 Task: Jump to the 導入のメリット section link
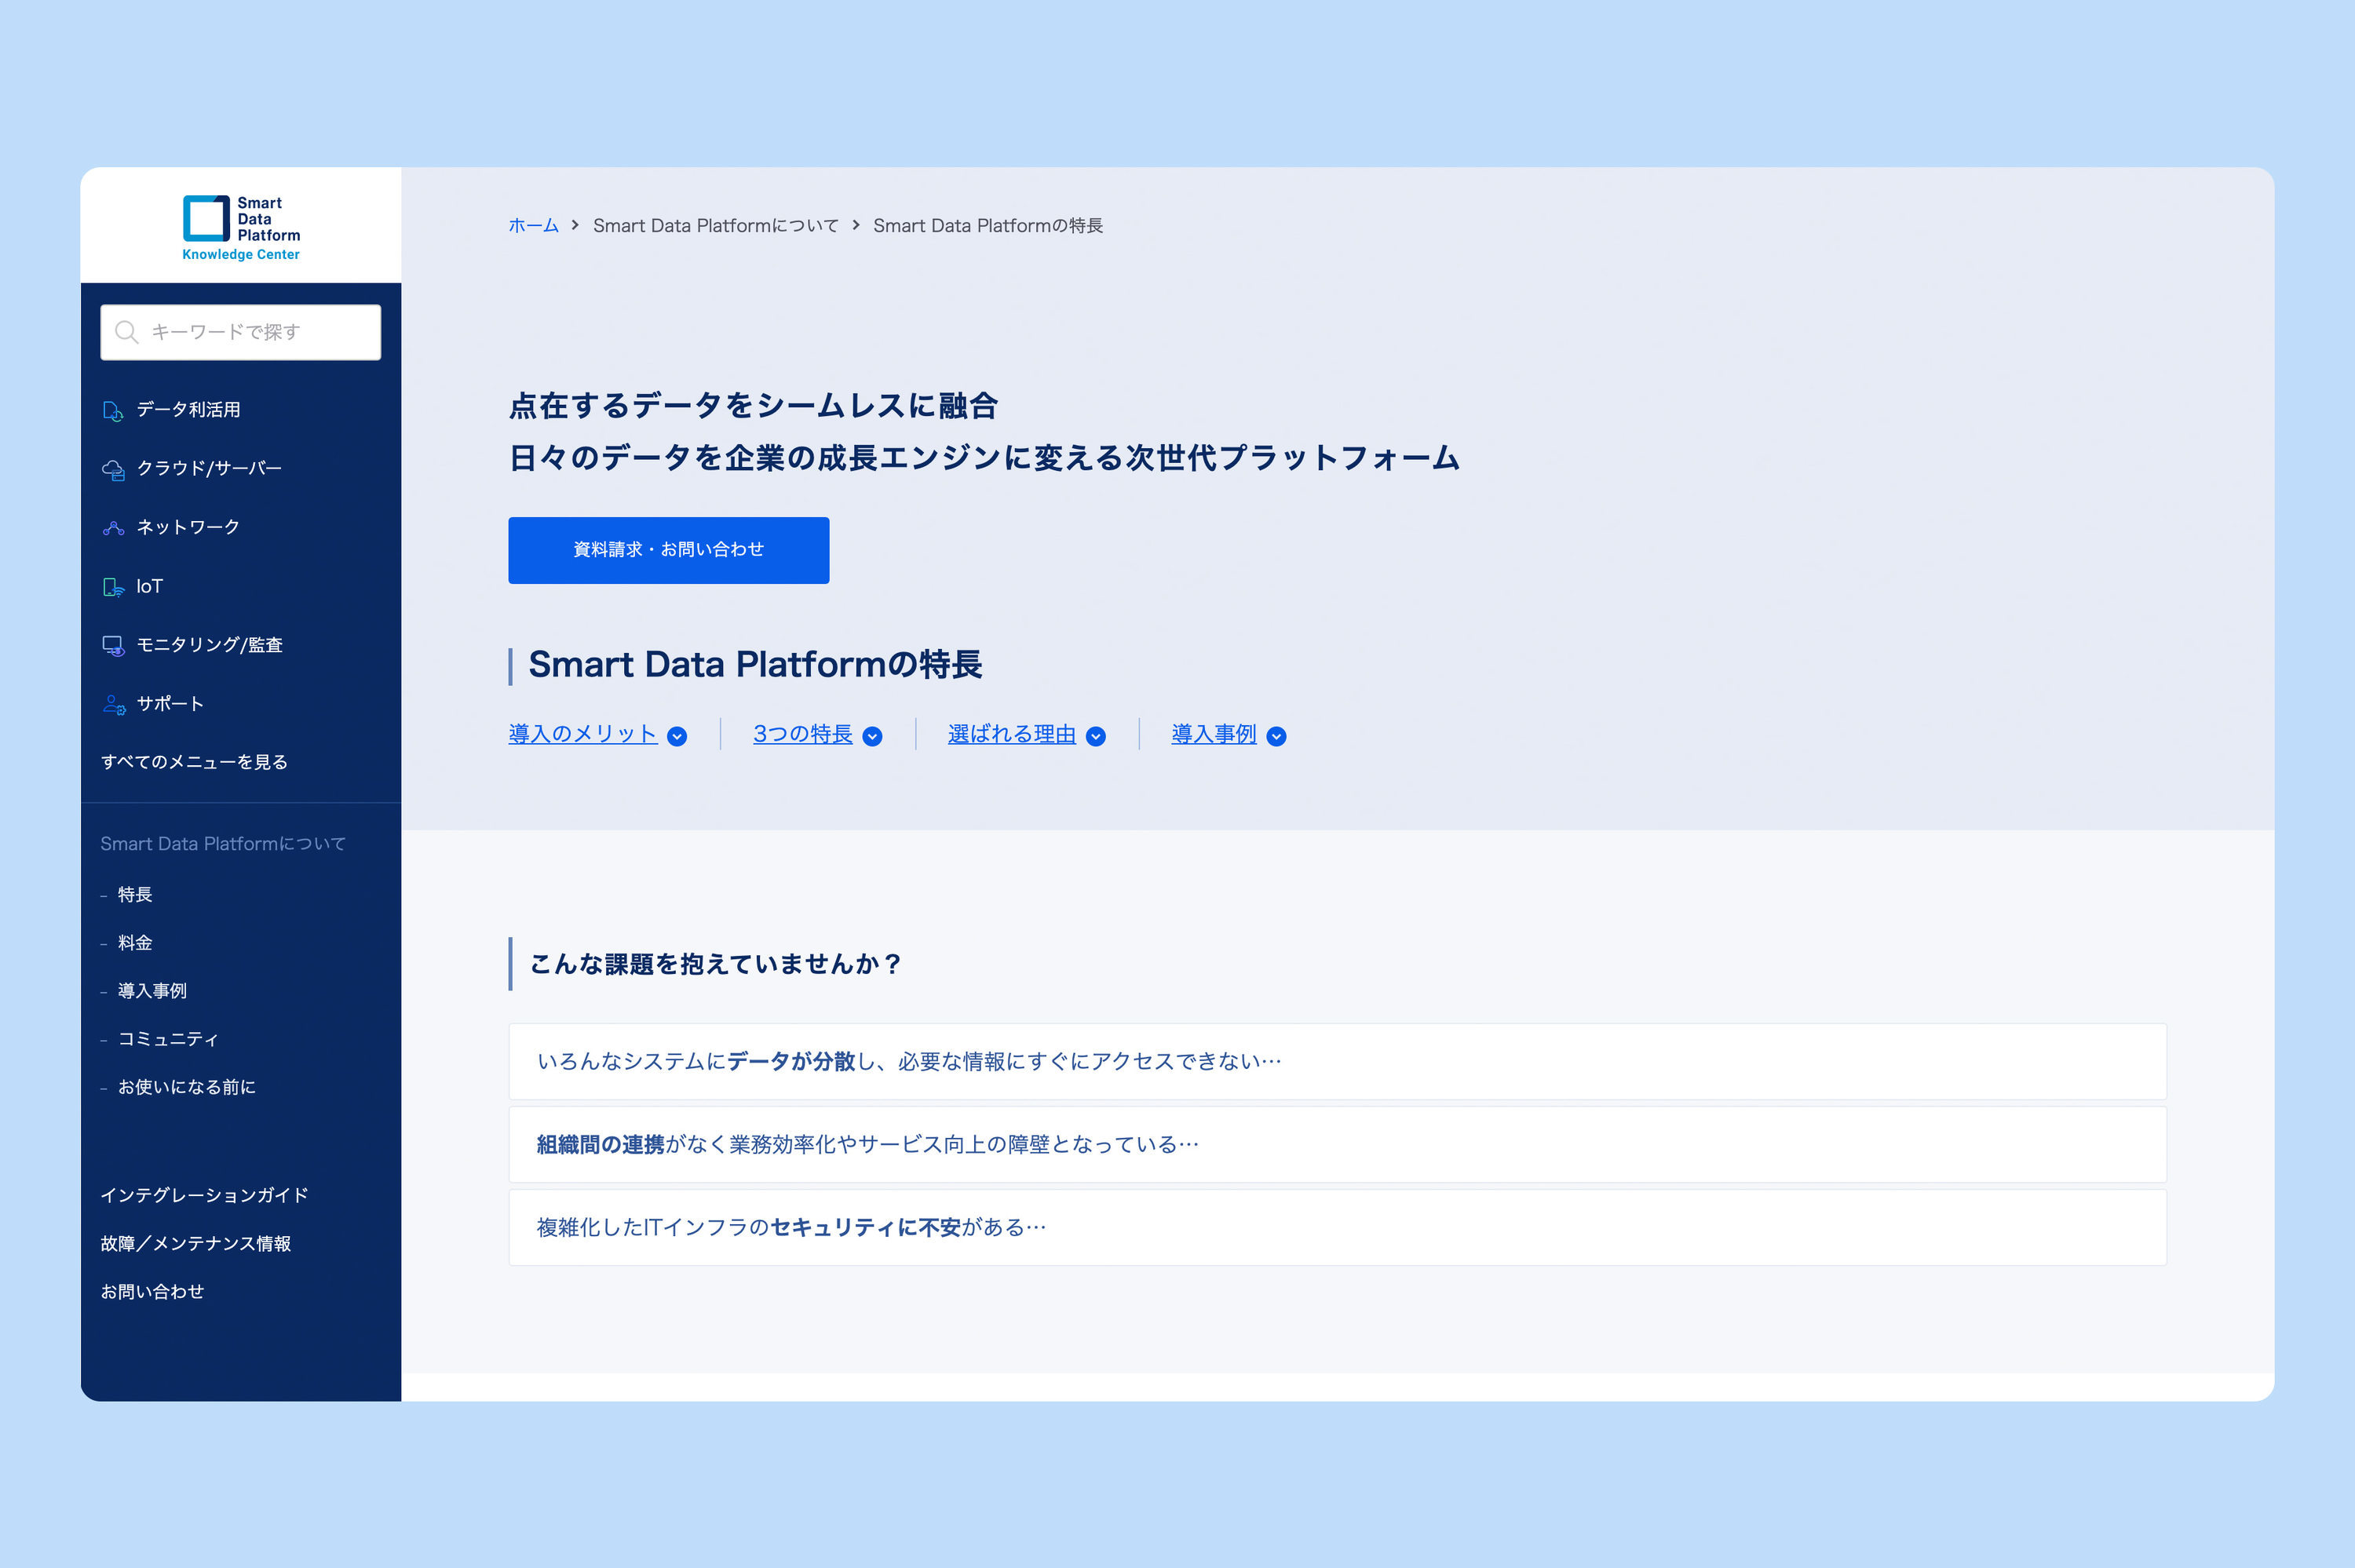(x=582, y=735)
